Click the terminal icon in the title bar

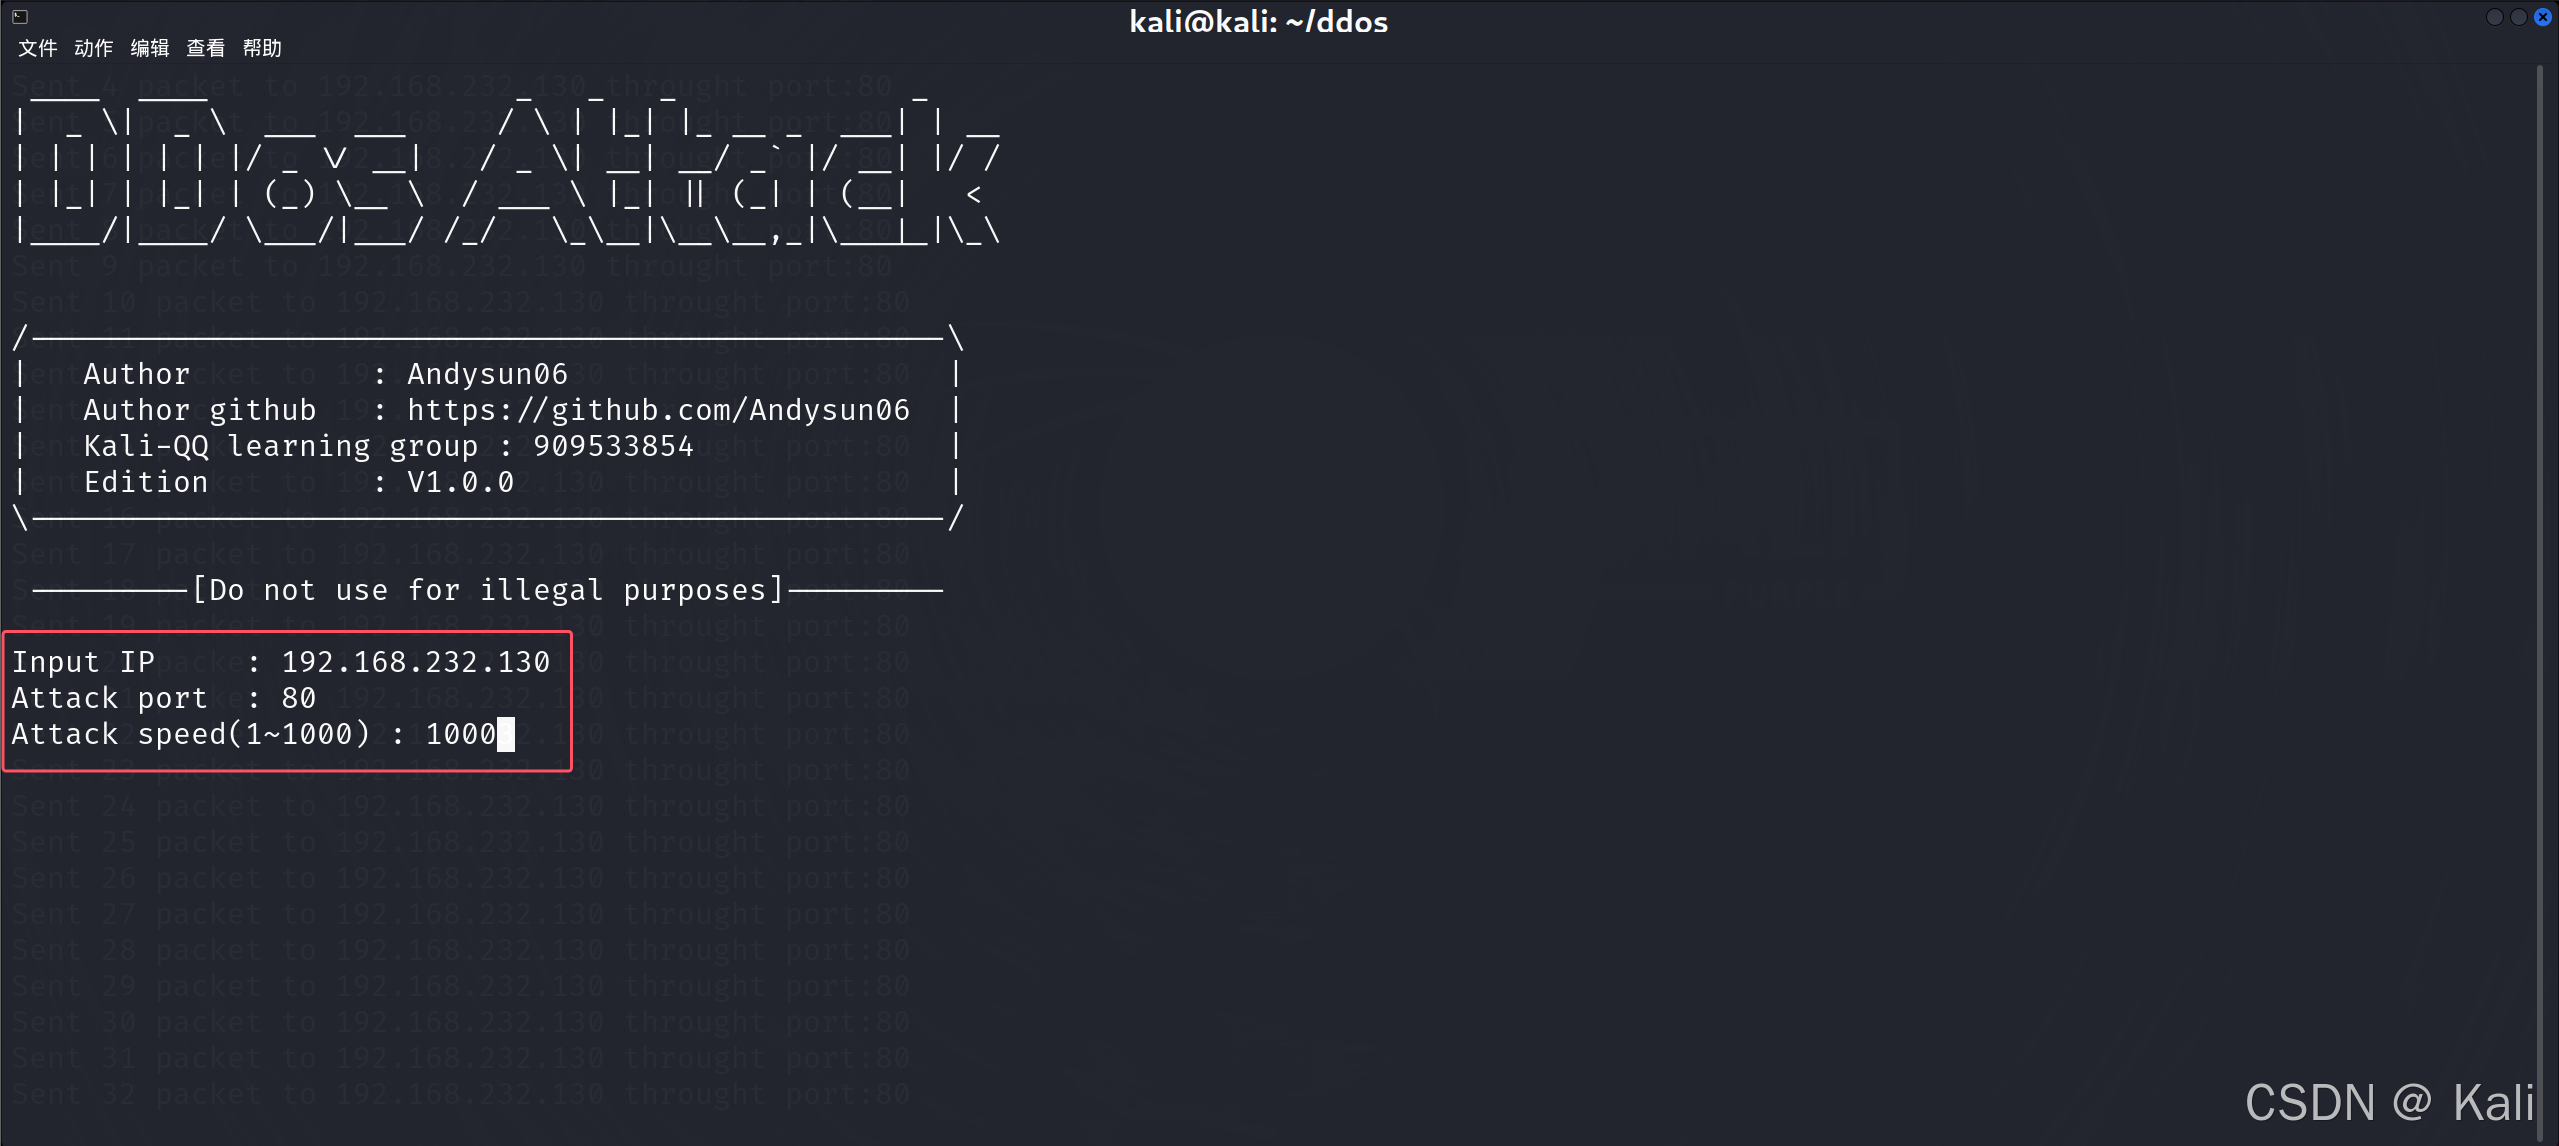[20, 17]
